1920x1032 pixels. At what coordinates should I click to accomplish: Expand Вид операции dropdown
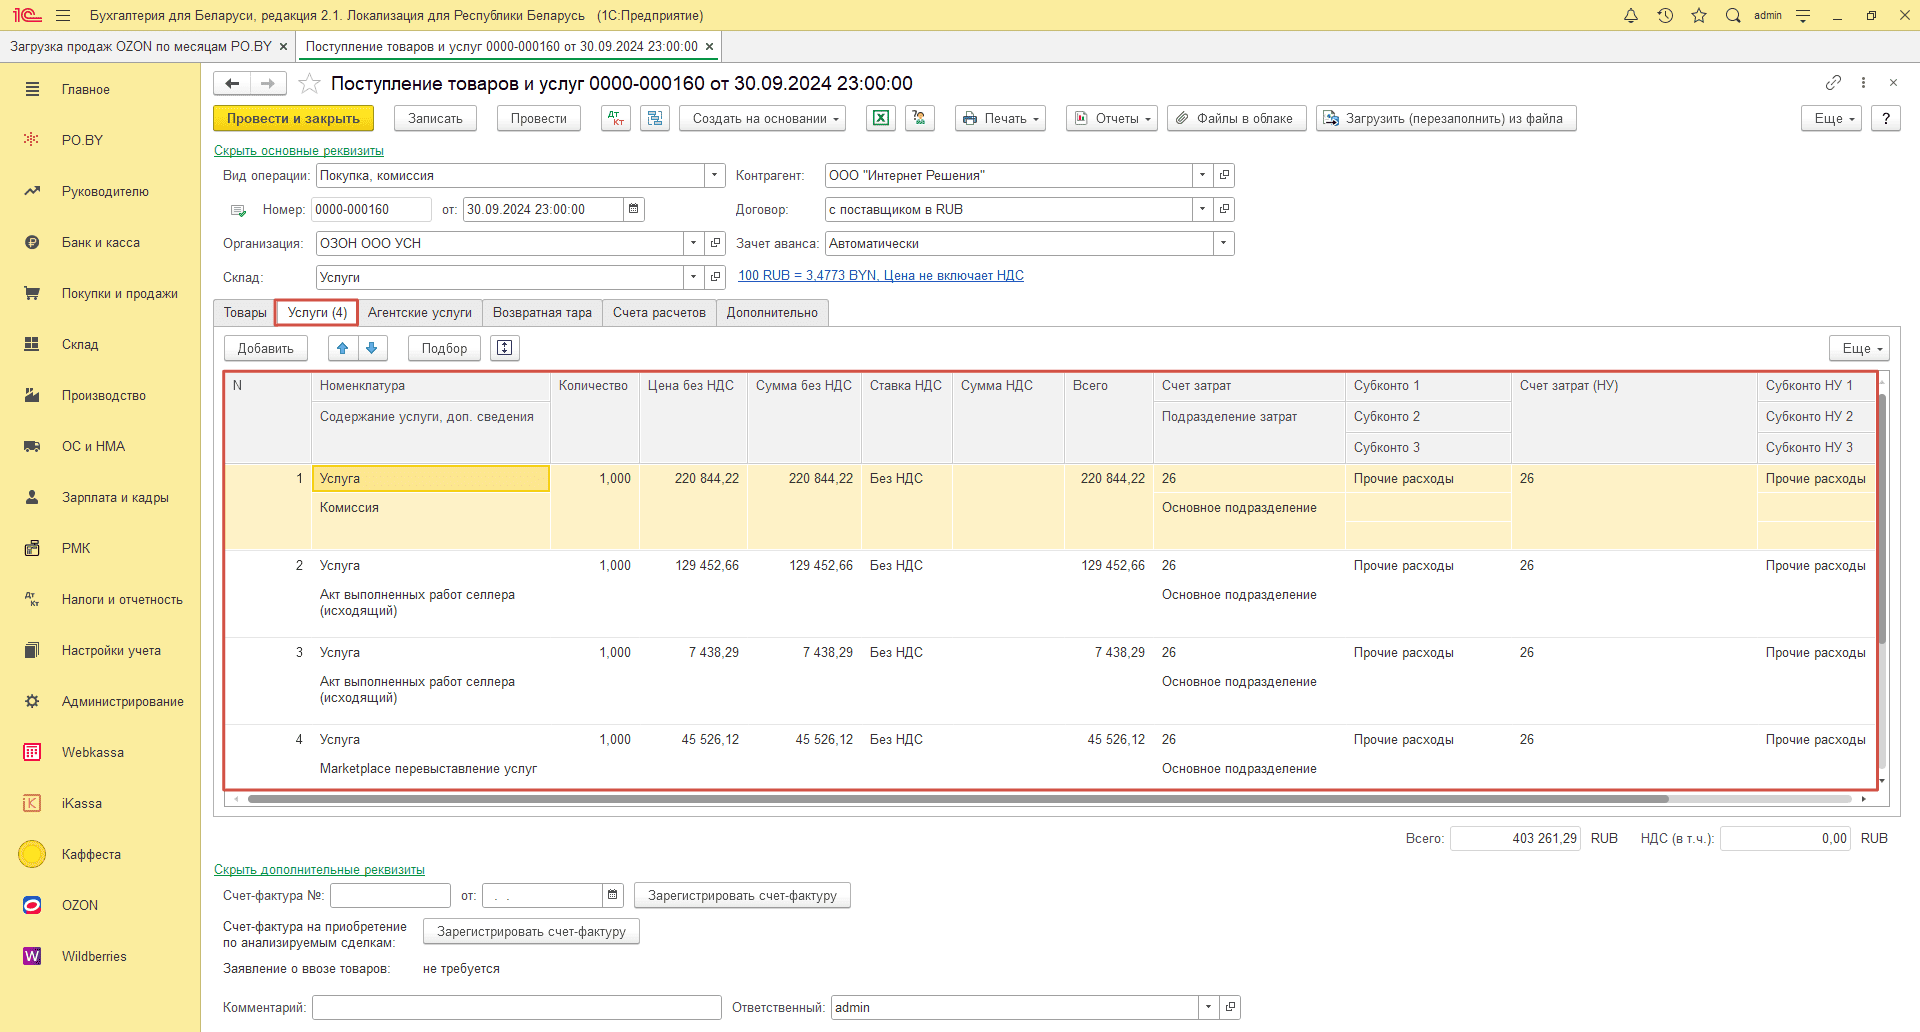tap(715, 175)
